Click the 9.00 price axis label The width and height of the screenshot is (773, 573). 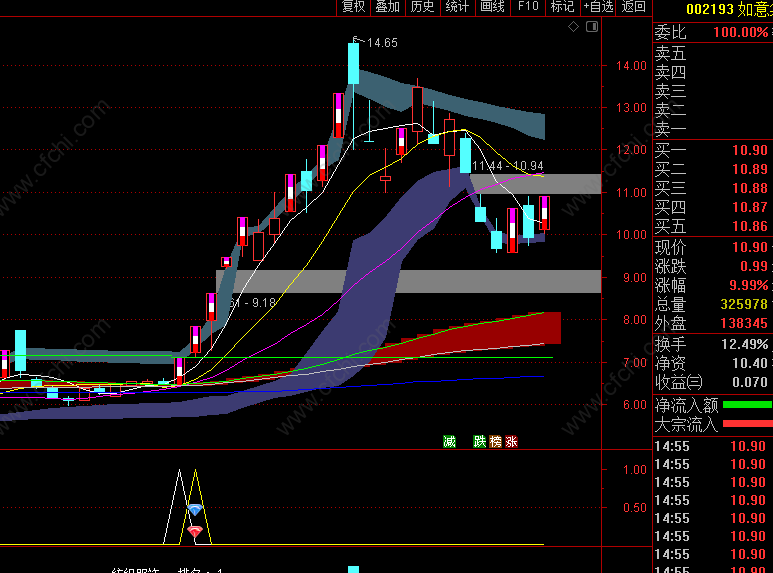click(x=634, y=278)
